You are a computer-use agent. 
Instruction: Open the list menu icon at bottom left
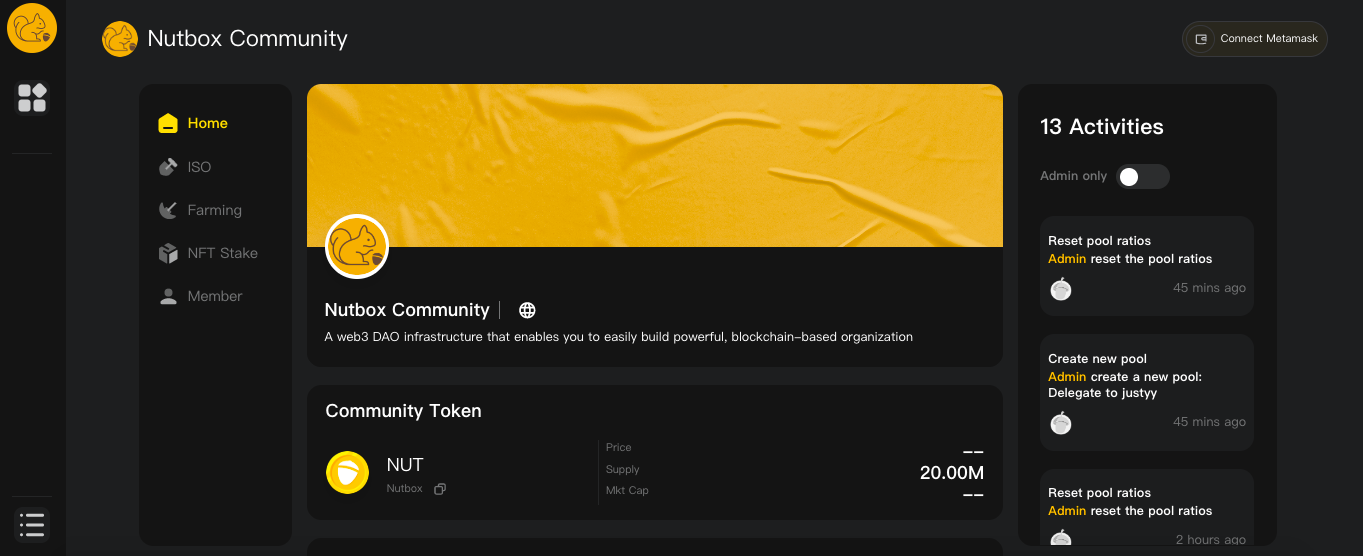click(x=32, y=524)
